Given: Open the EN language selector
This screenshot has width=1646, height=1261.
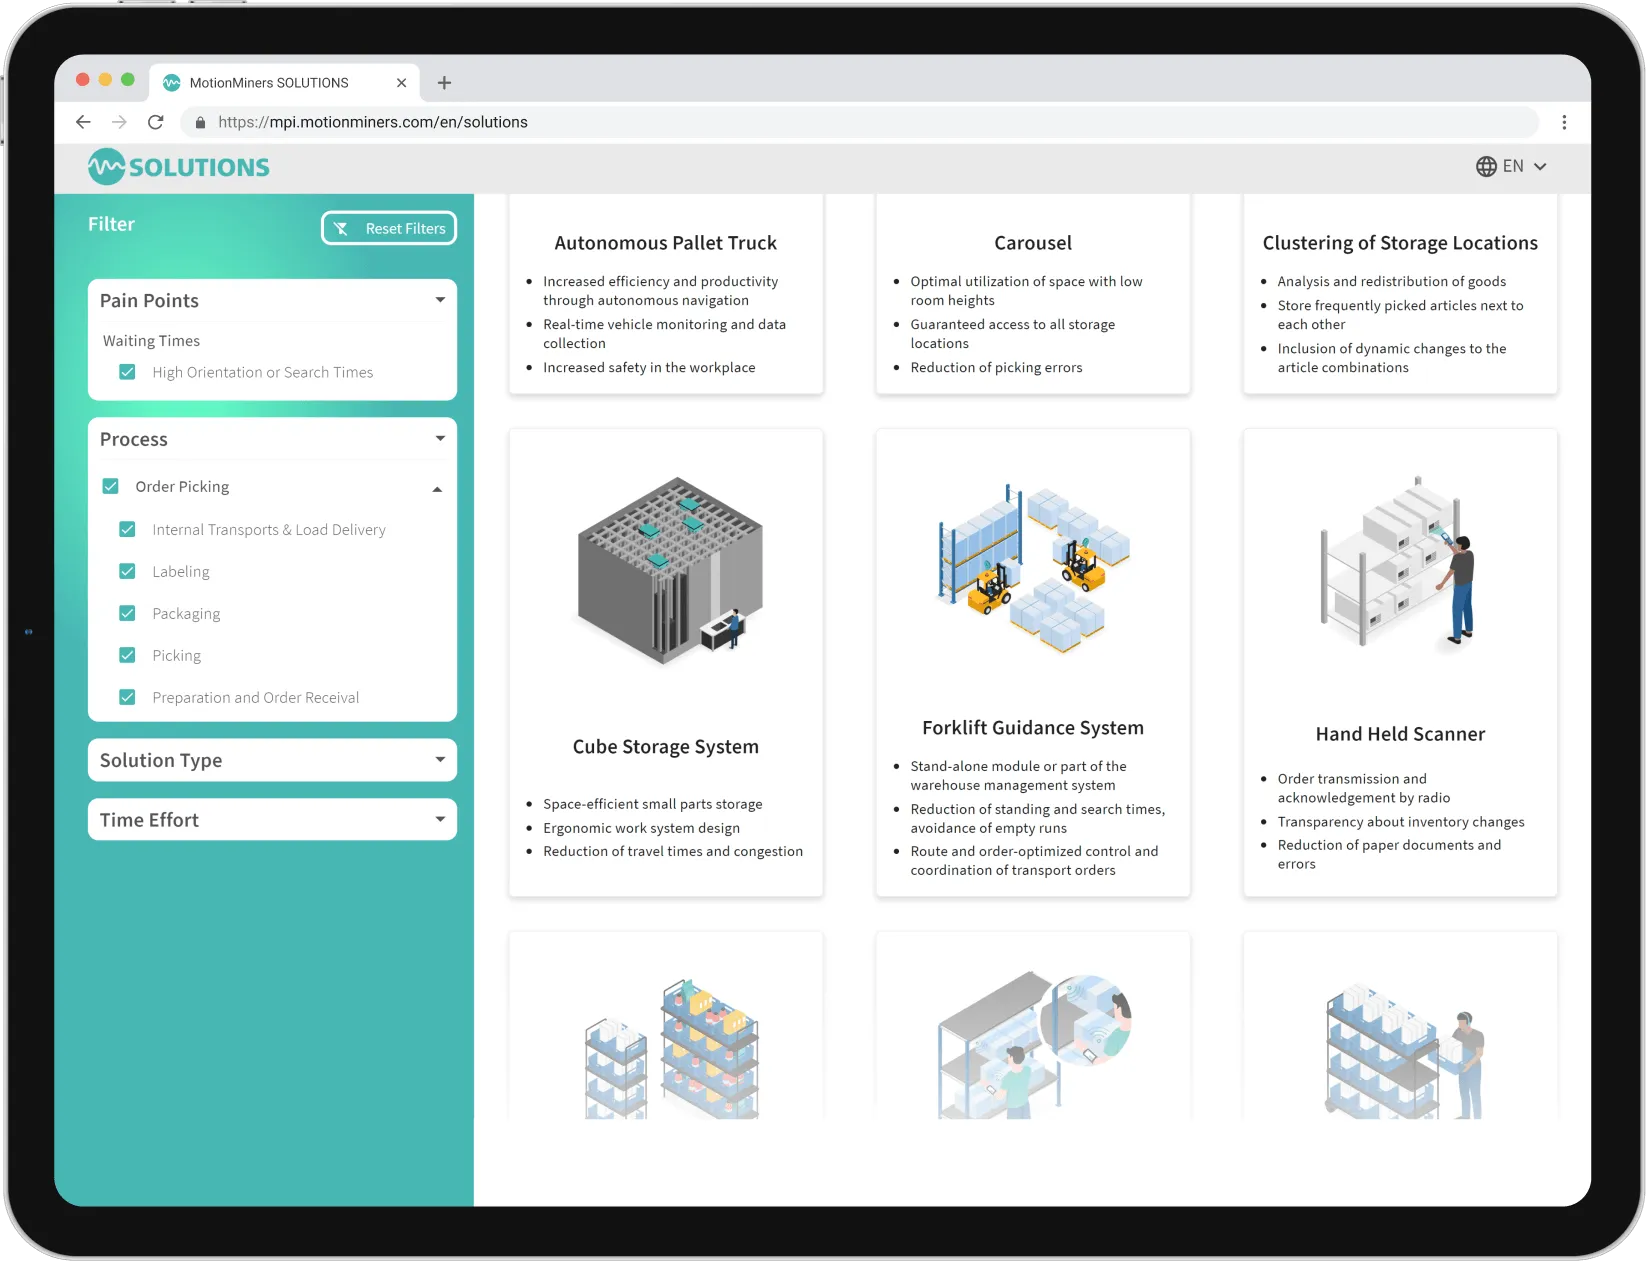Looking at the screenshot, I should click(1513, 166).
